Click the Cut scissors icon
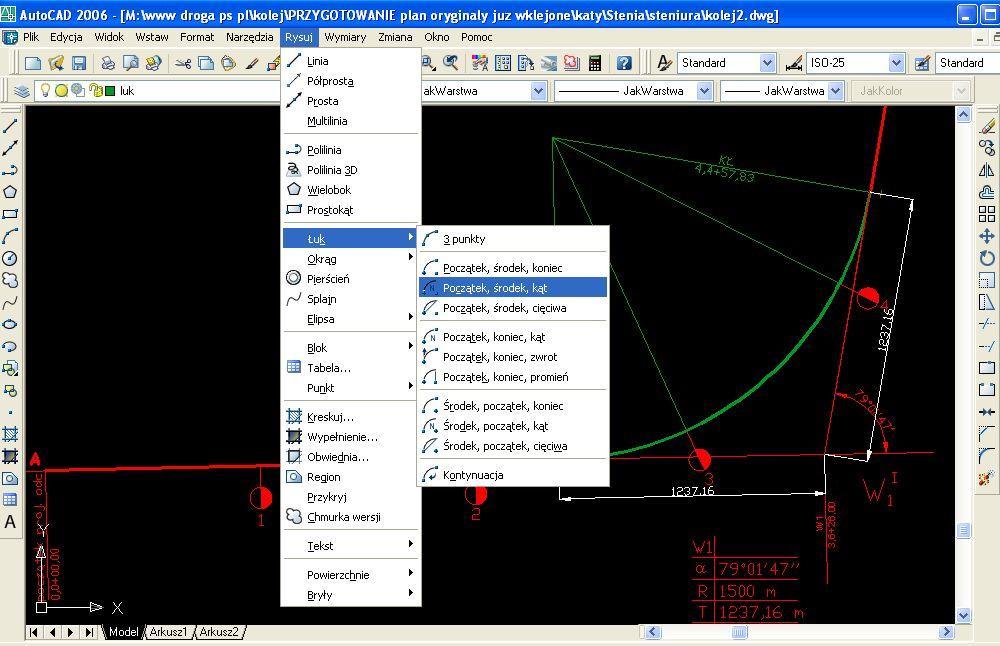 click(183, 62)
